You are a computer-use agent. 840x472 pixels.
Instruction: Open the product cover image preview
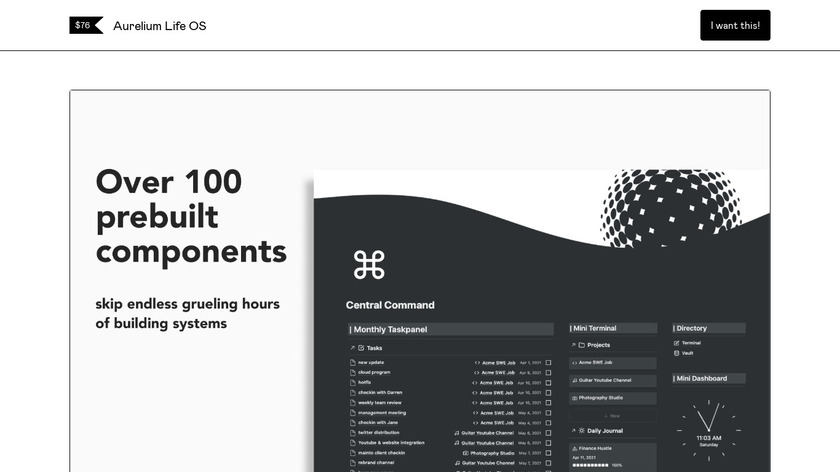tap(420, 281)
